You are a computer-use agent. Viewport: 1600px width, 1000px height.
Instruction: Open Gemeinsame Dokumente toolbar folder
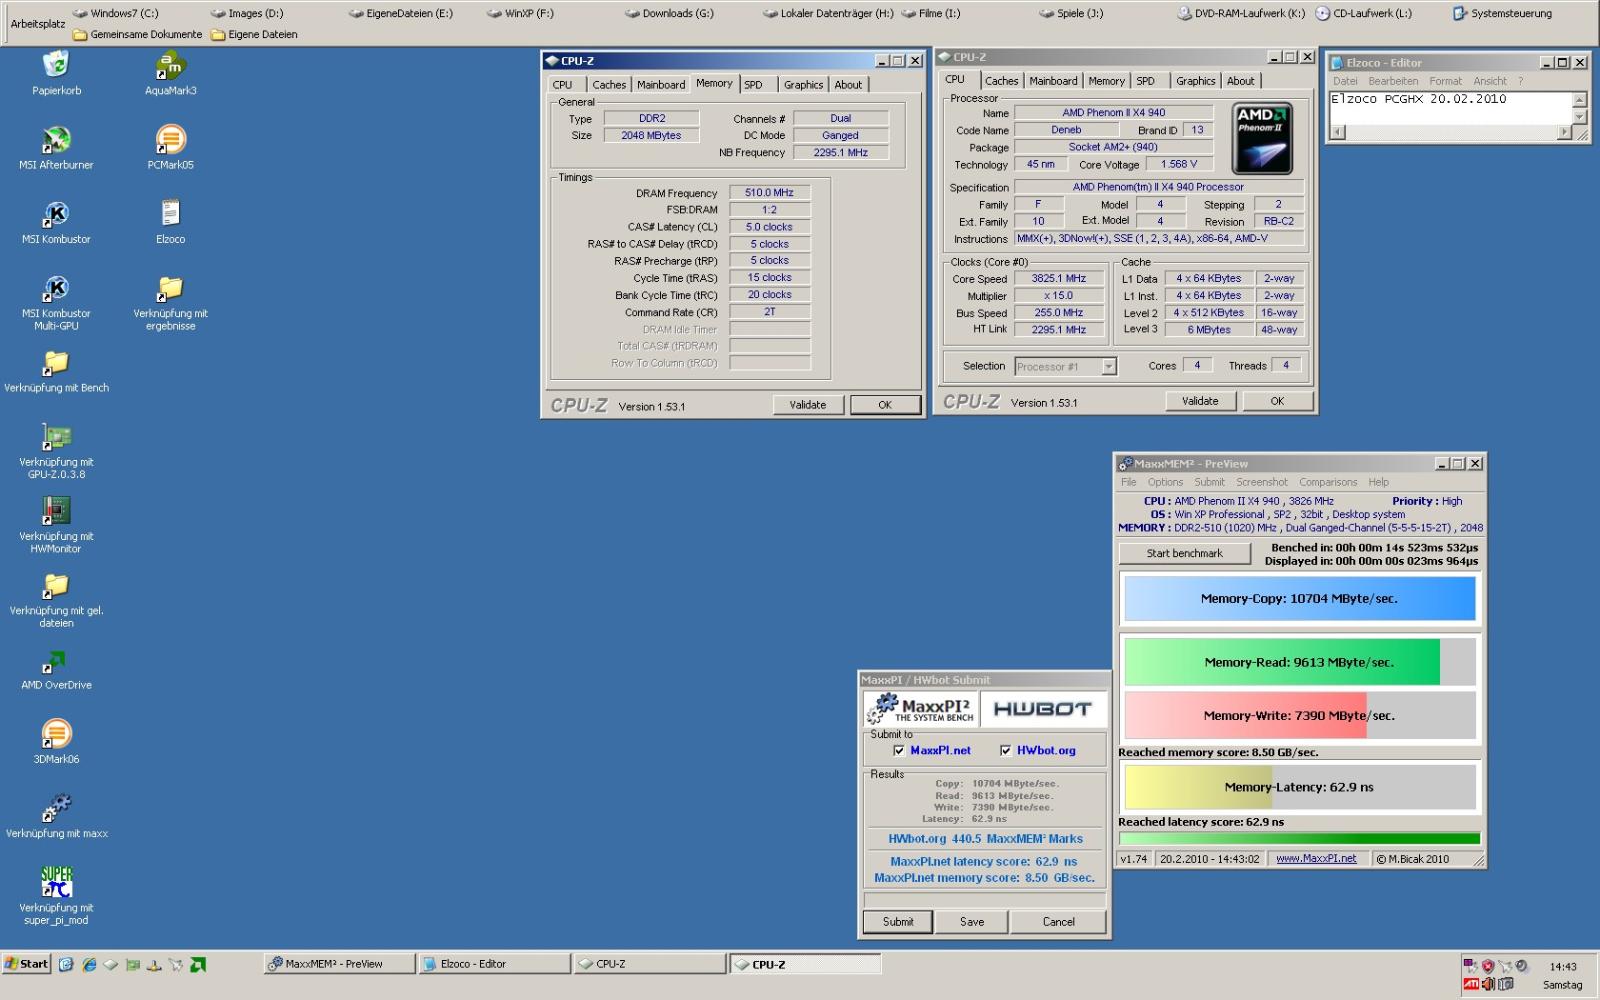[x=138, y=34]
